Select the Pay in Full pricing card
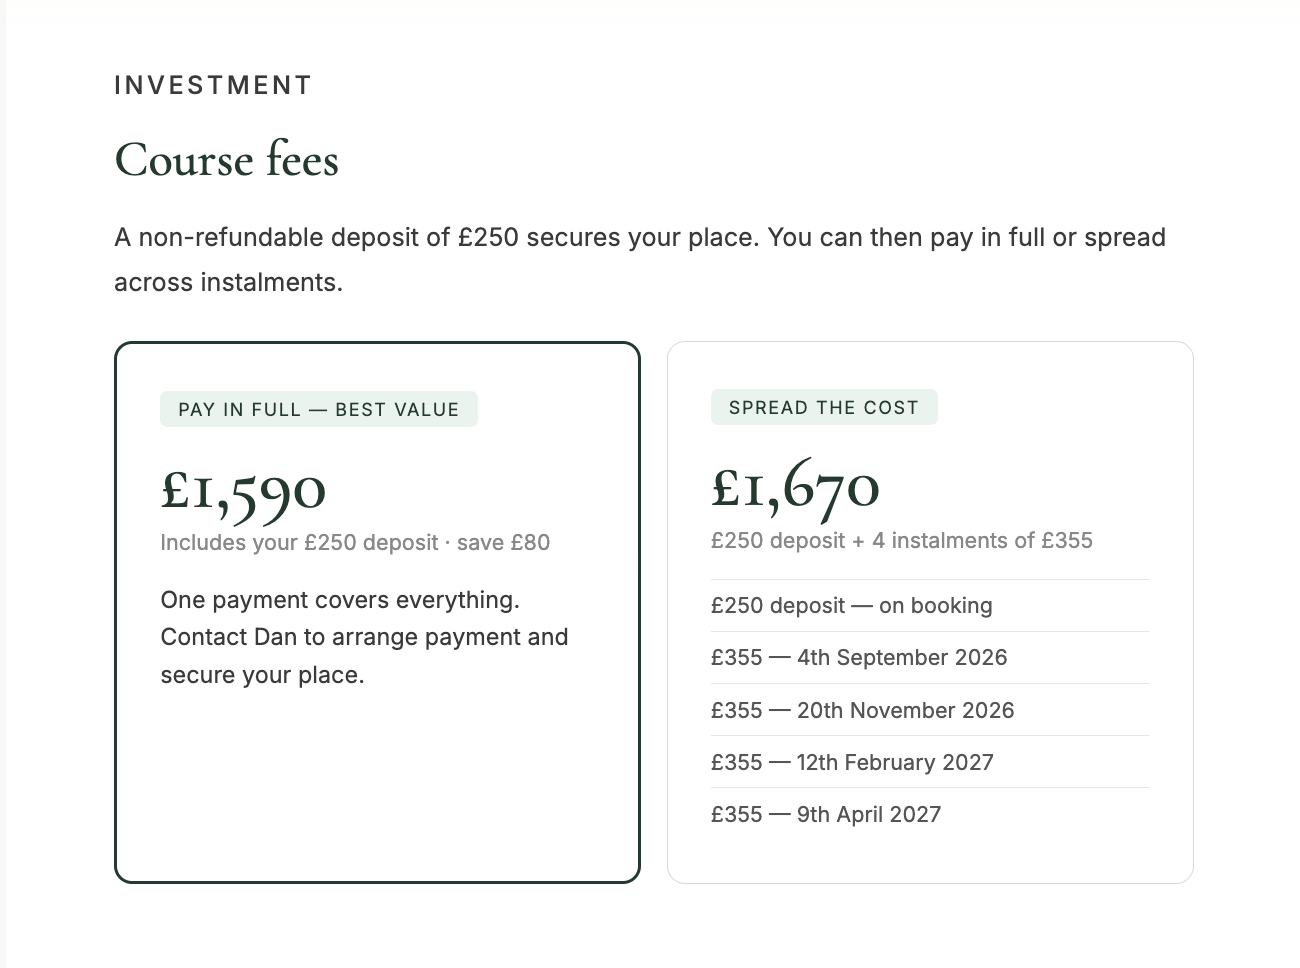Screen dimensions: 1300x968 (x=377, y=612)
